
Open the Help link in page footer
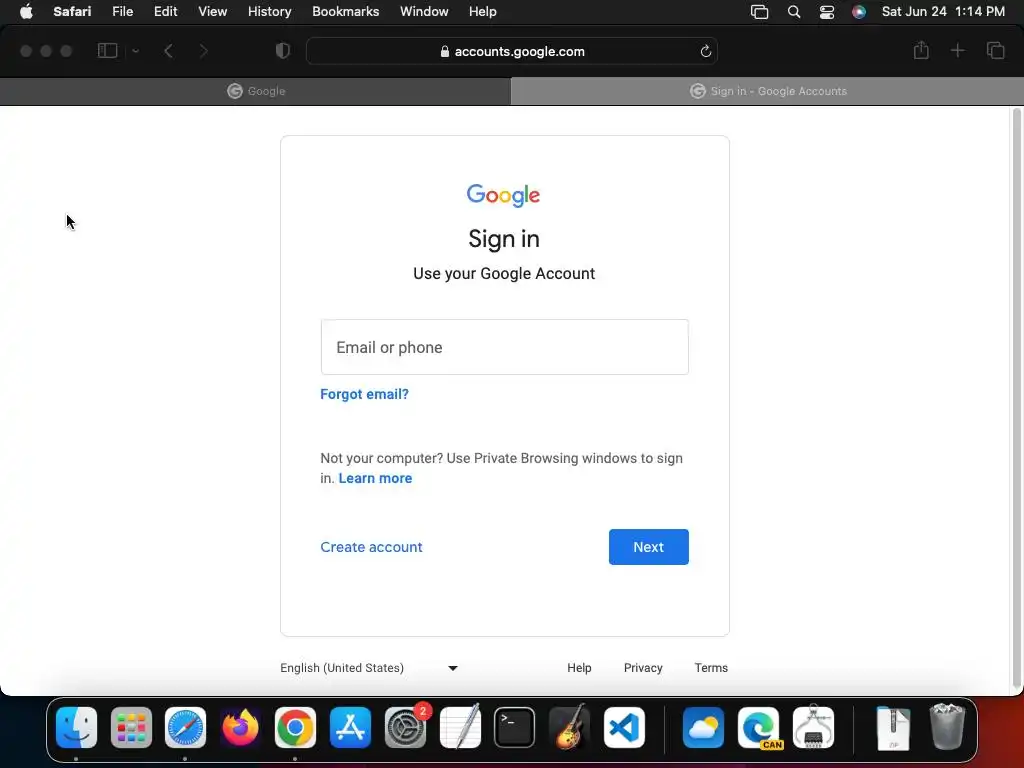(x=579, y=667)
